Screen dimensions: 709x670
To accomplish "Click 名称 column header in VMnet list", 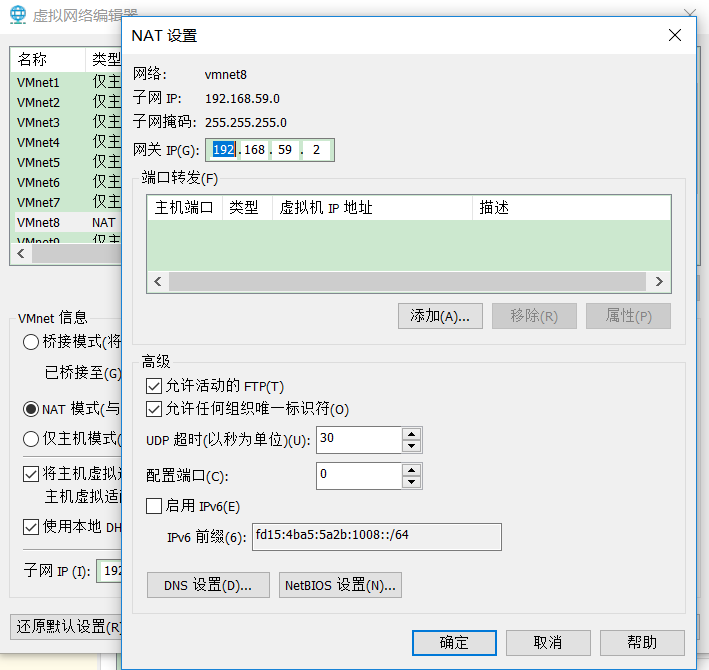I will 48,59.
